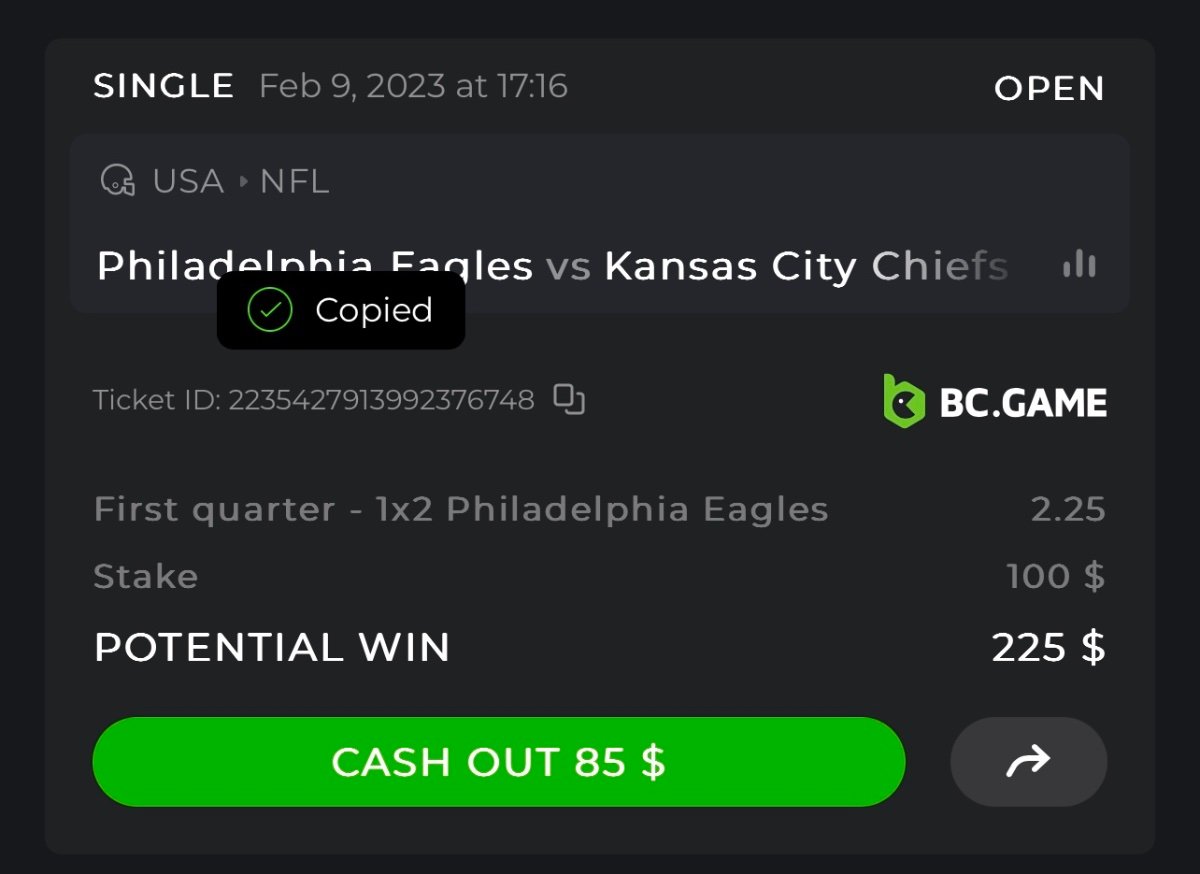Click the 2.25 odds value
The height and width of the screenshot is (874, 1200).
(x=1068, y=509)
